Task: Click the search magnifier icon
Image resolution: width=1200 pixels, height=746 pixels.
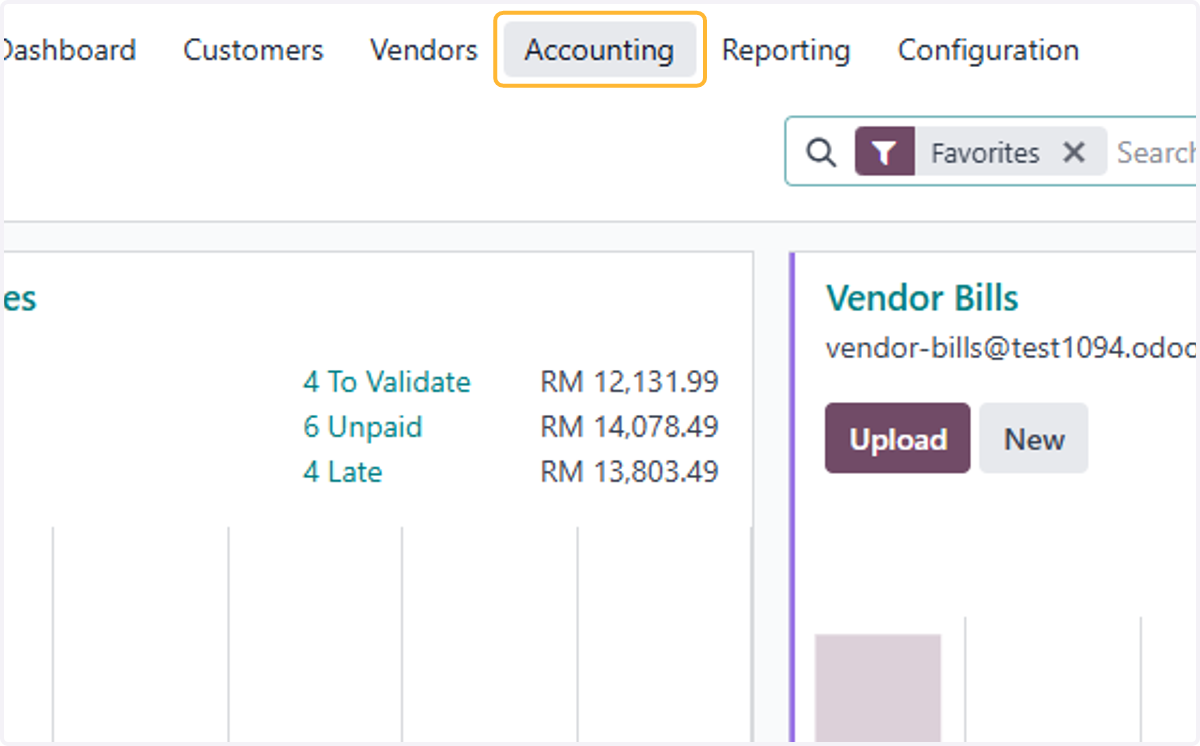Action: click(x=821, y=152)
